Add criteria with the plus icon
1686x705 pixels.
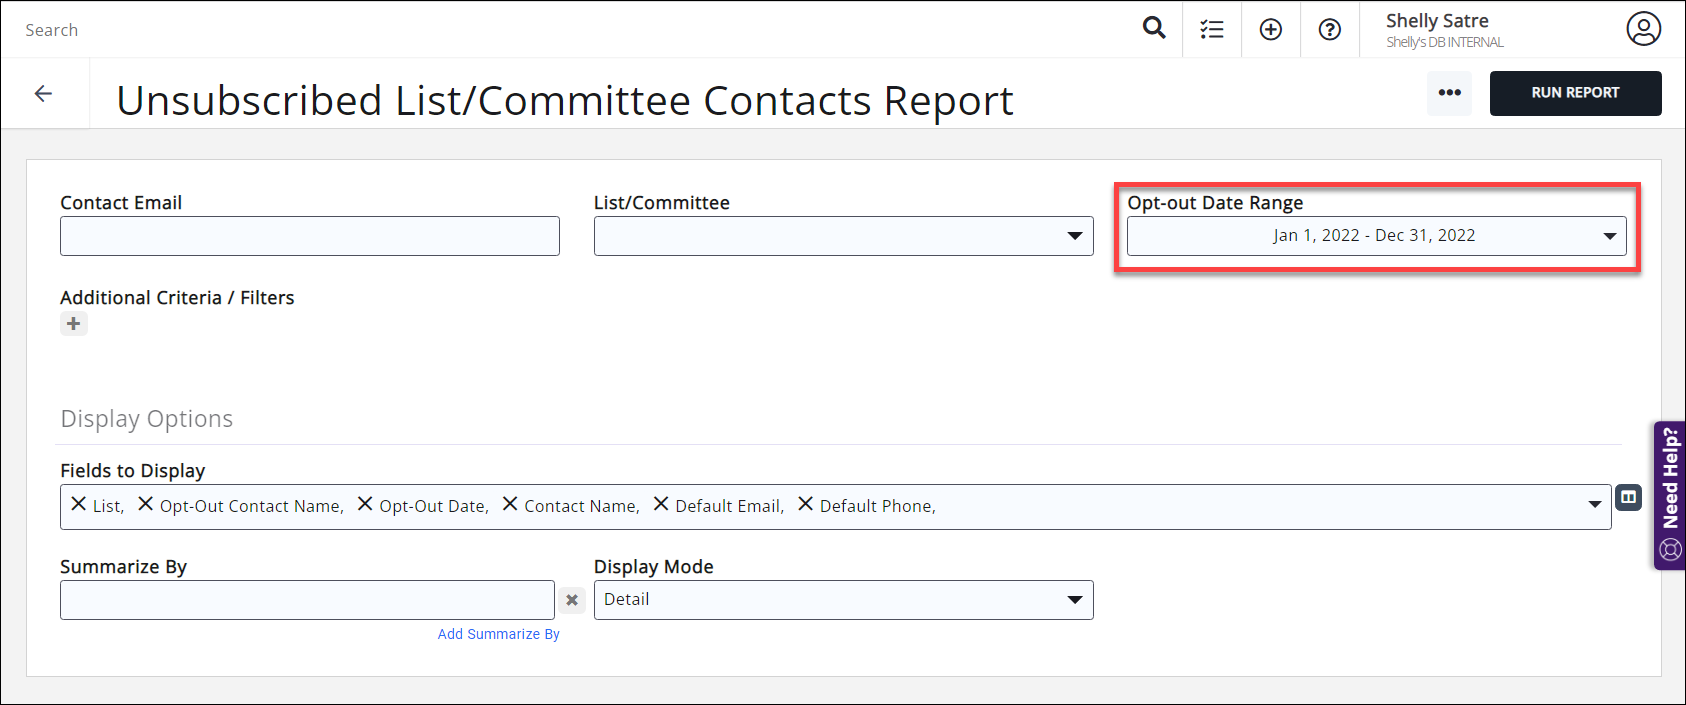[74, 324]
